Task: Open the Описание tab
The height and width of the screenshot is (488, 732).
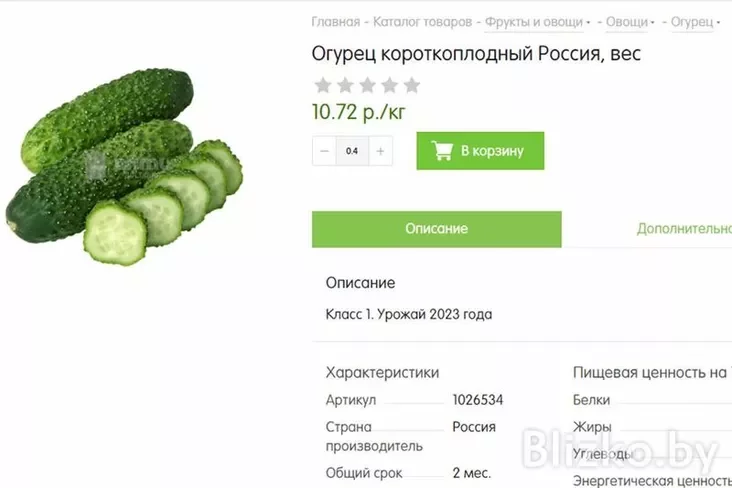Action: tap(436, 229)
